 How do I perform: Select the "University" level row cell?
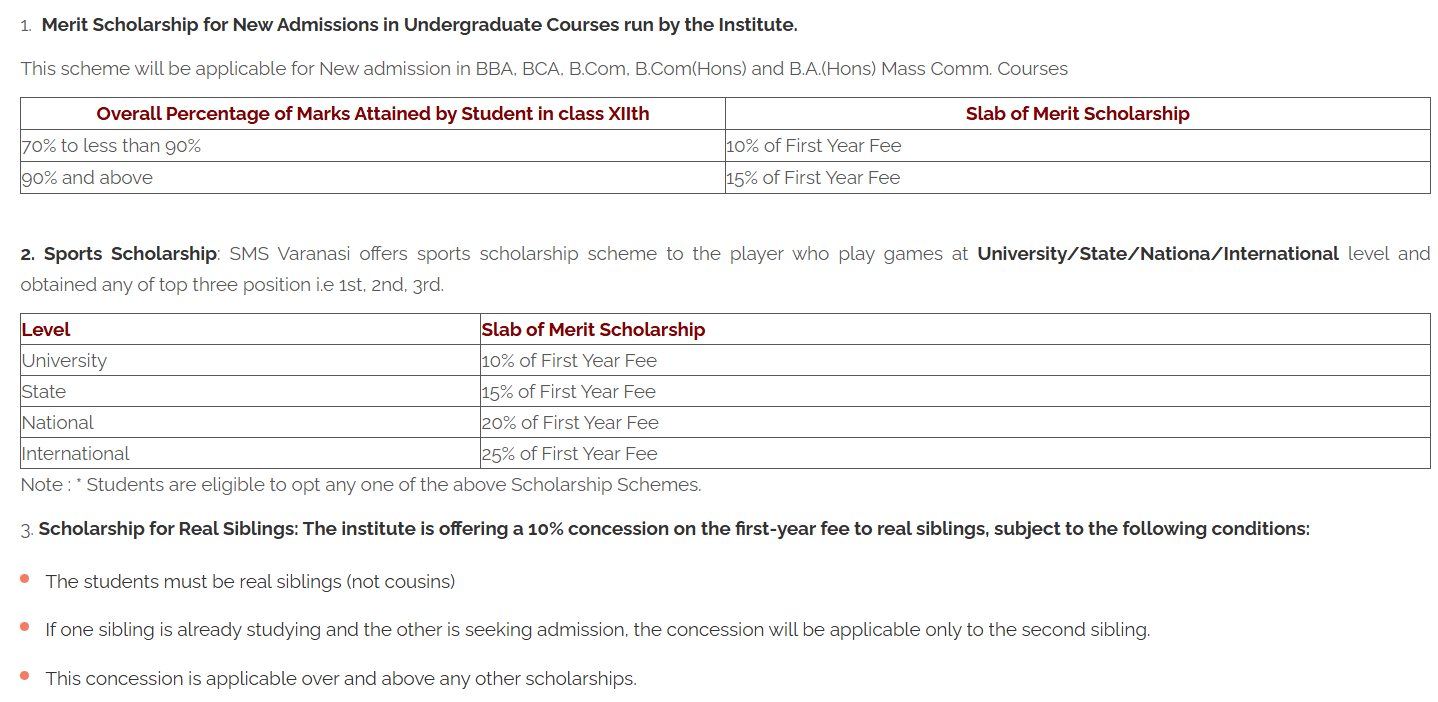tap(64, 361)
